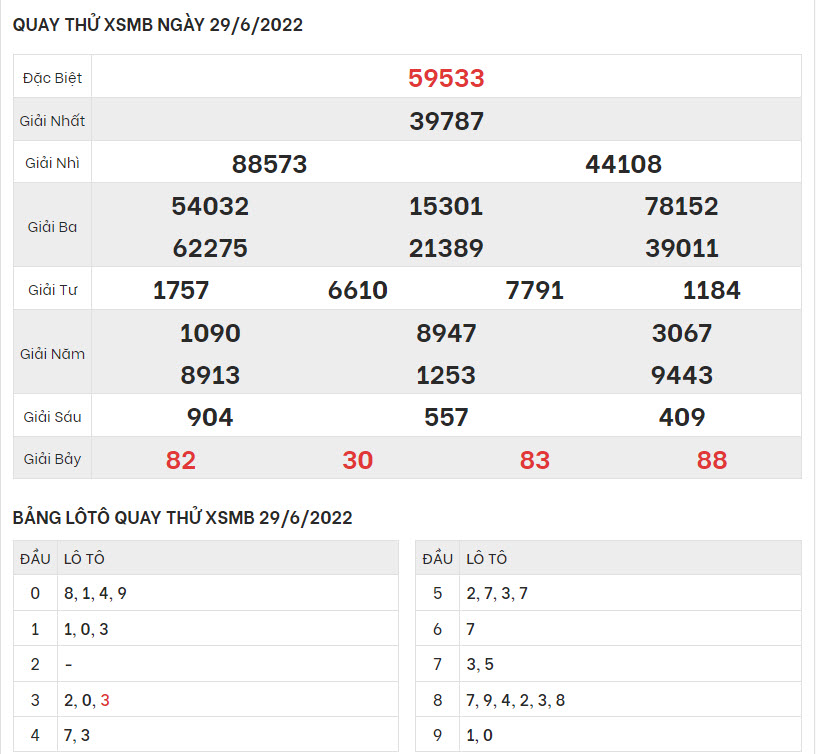Screen dimensions: 816x754
Task: Click the QUAY THỬ XSMB heading
Action: pos(158,26)
